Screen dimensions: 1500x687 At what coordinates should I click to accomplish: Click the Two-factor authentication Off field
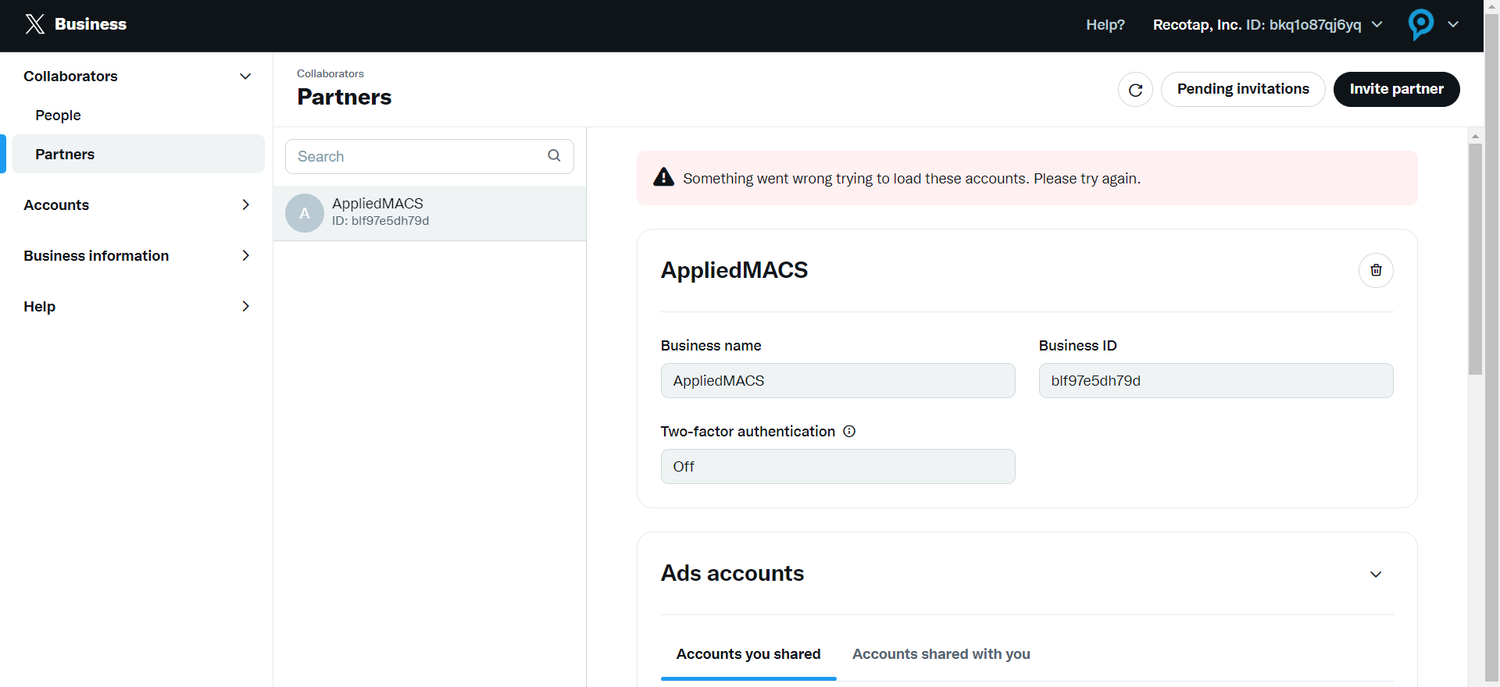[x=838, y=467]
